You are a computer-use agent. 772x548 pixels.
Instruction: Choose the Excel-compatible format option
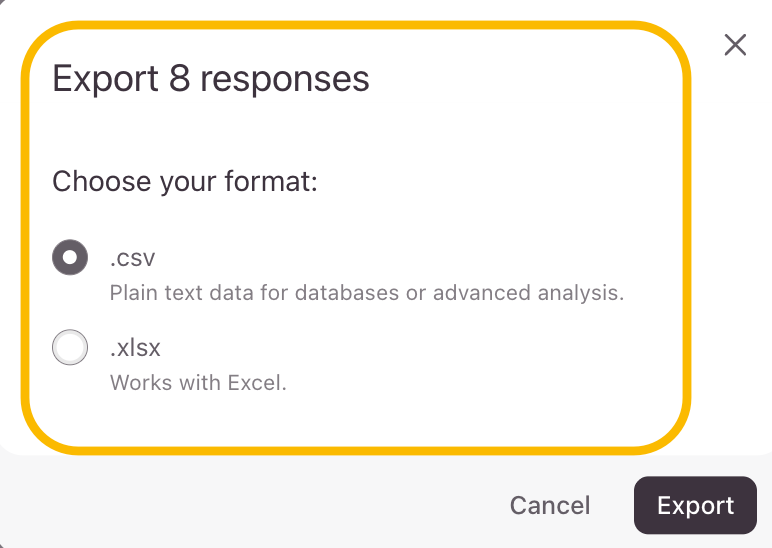click(69, 348)
